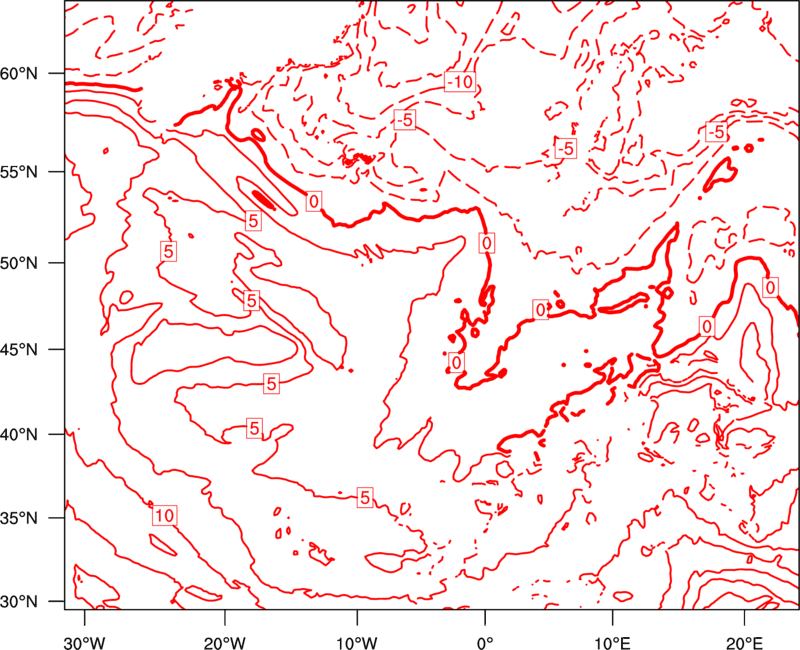800x650 pixels.
Task: Click the -10 contour value label
Action: pyautogui.click(x=460, y=82)
